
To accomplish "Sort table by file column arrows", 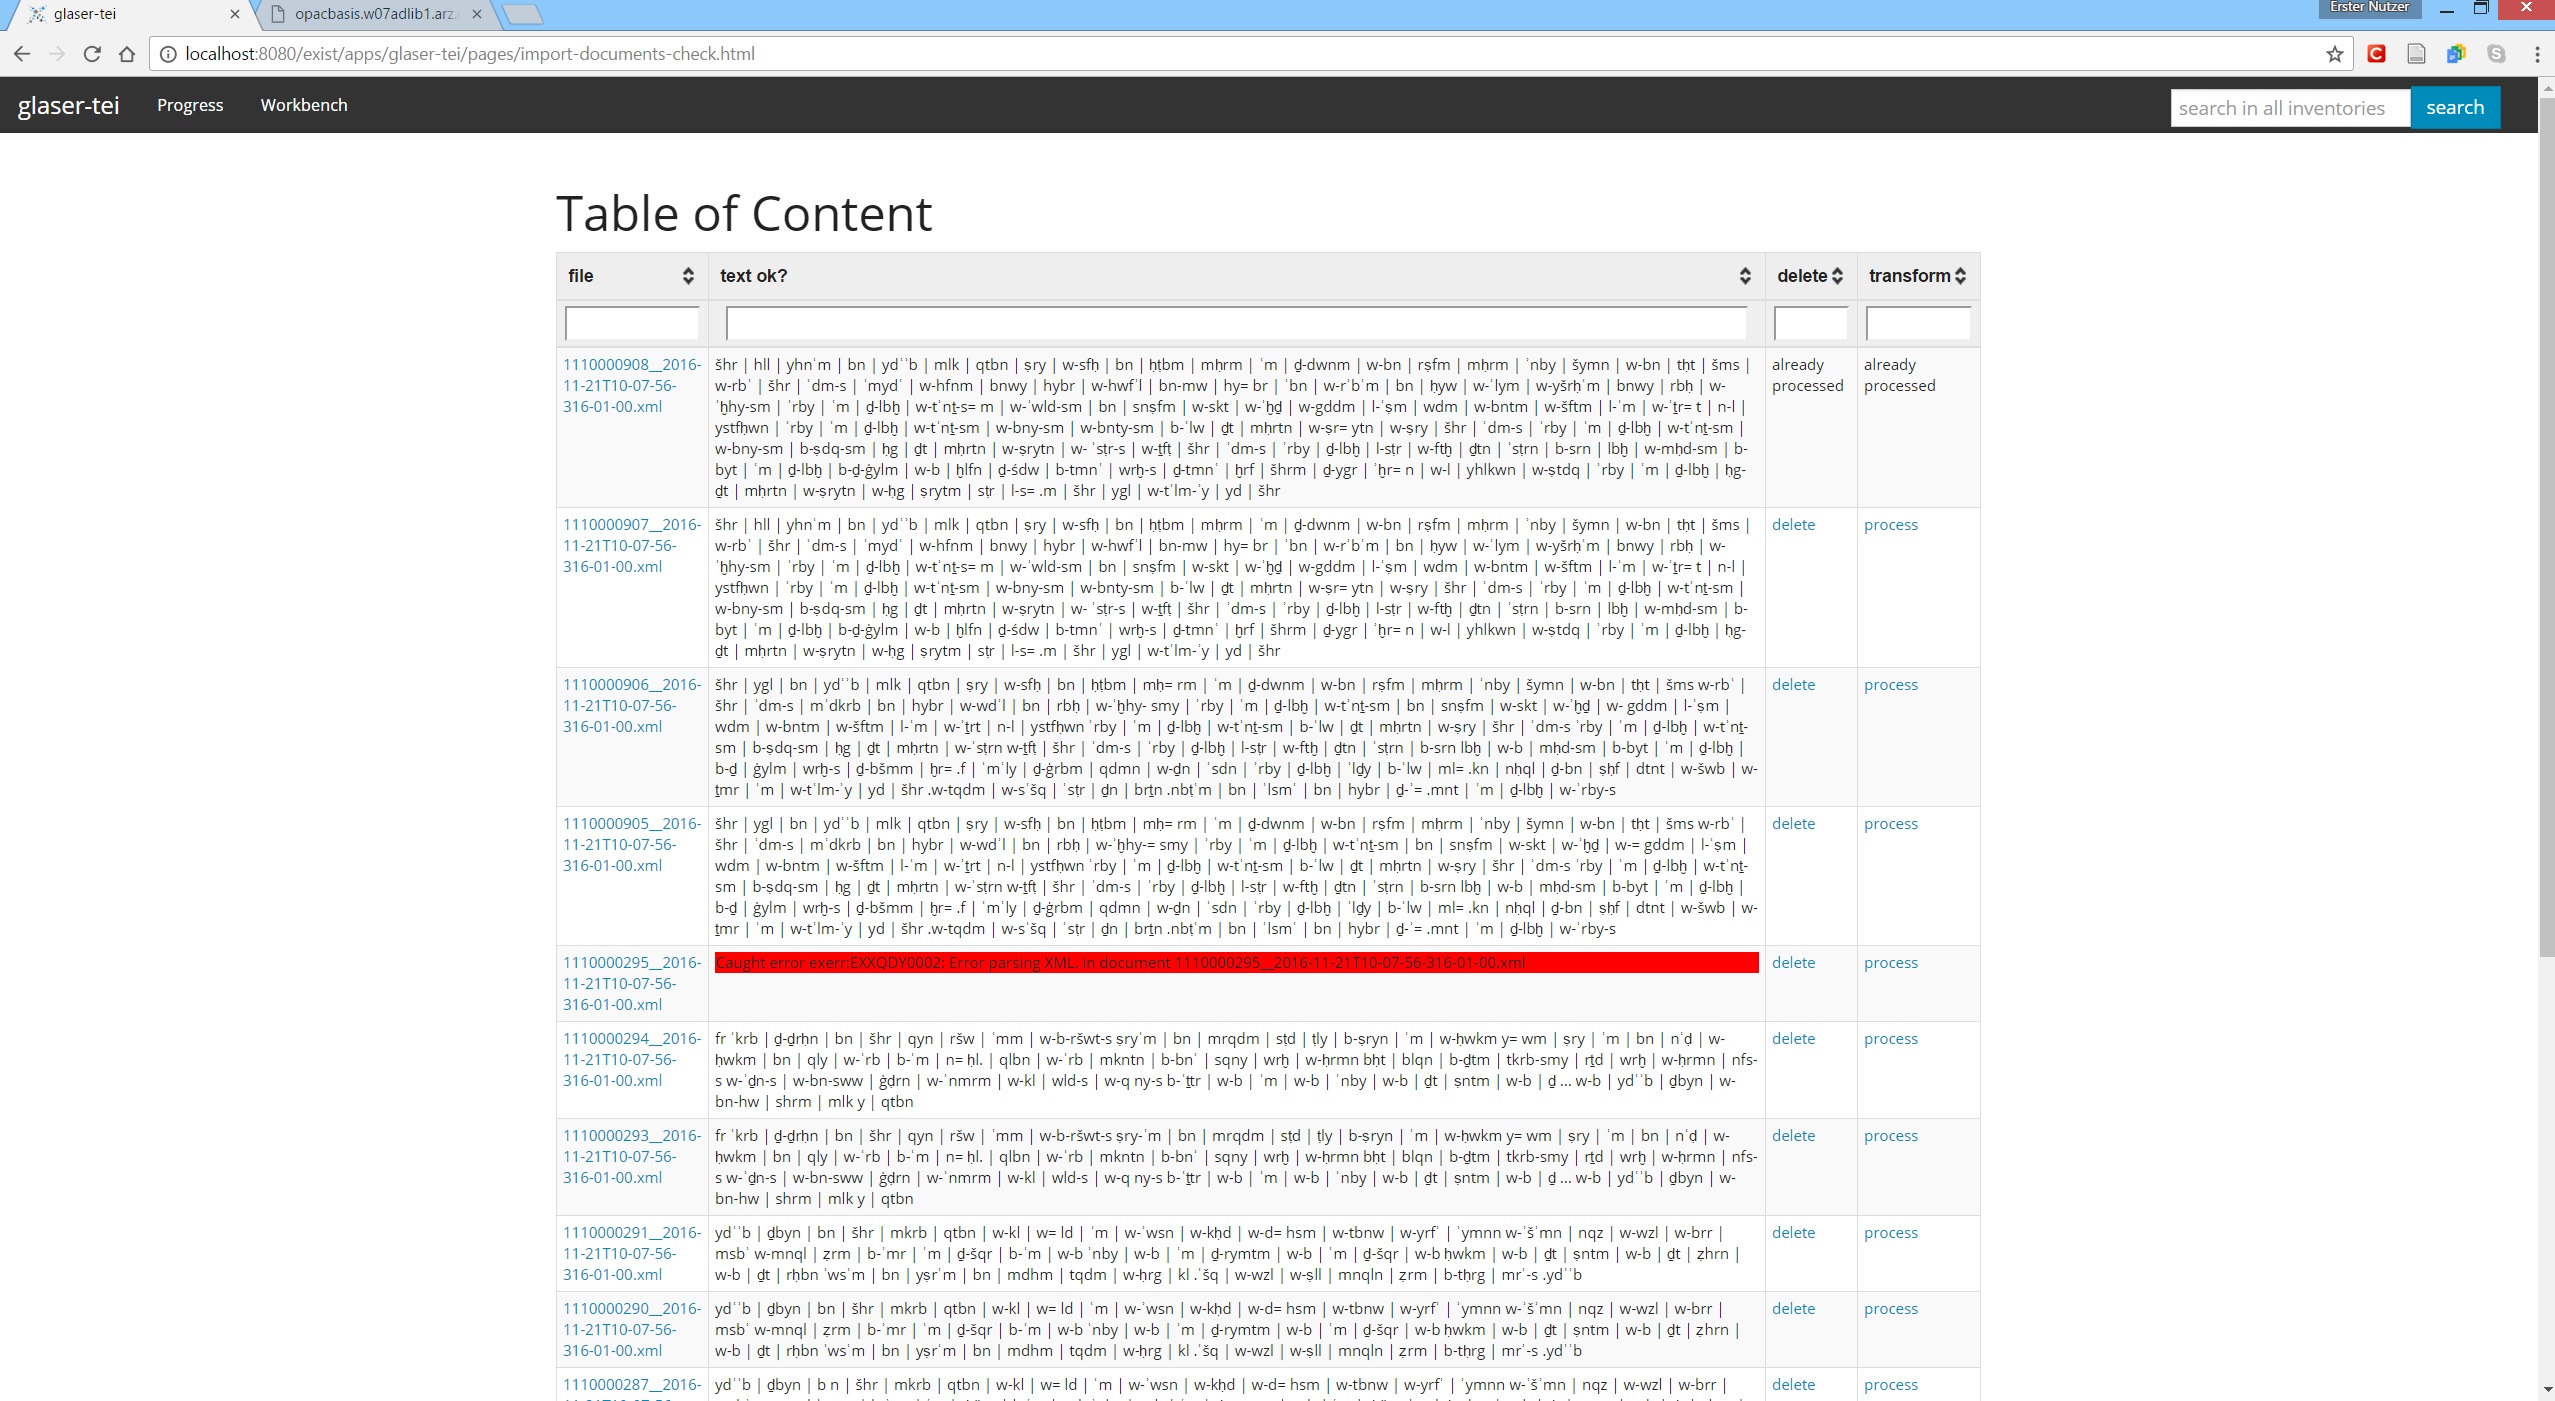I will click(x=688, y=276).
